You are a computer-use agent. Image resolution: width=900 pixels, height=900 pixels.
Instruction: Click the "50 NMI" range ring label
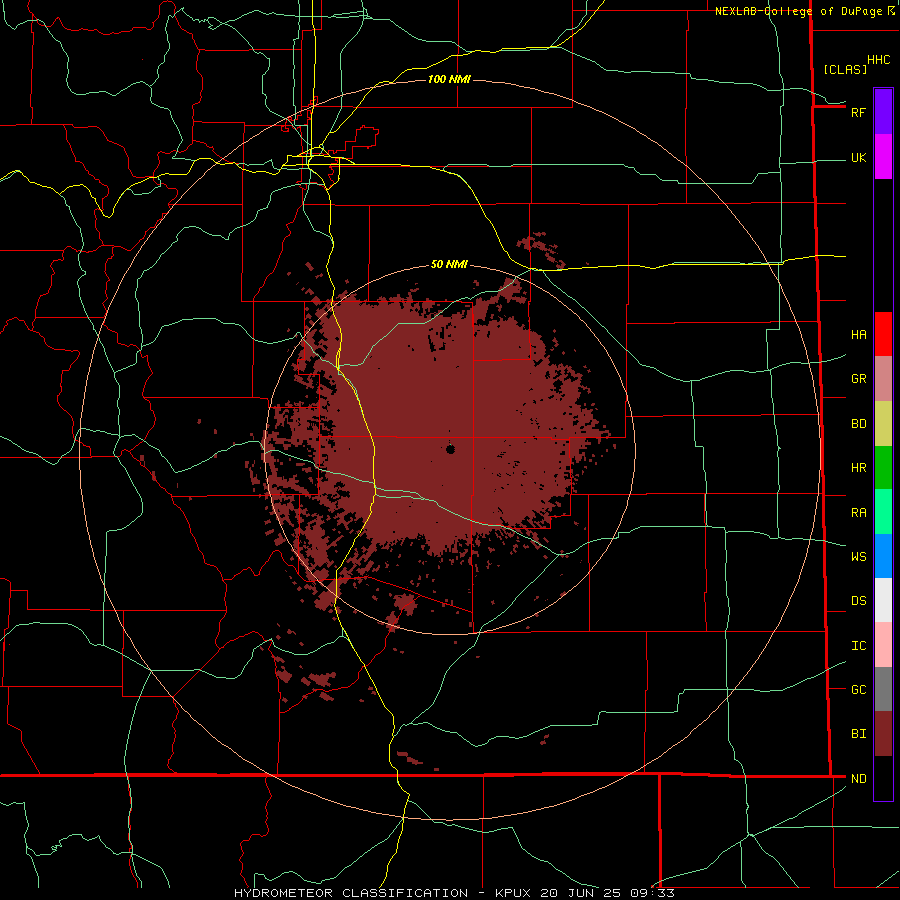pos(449,264)
